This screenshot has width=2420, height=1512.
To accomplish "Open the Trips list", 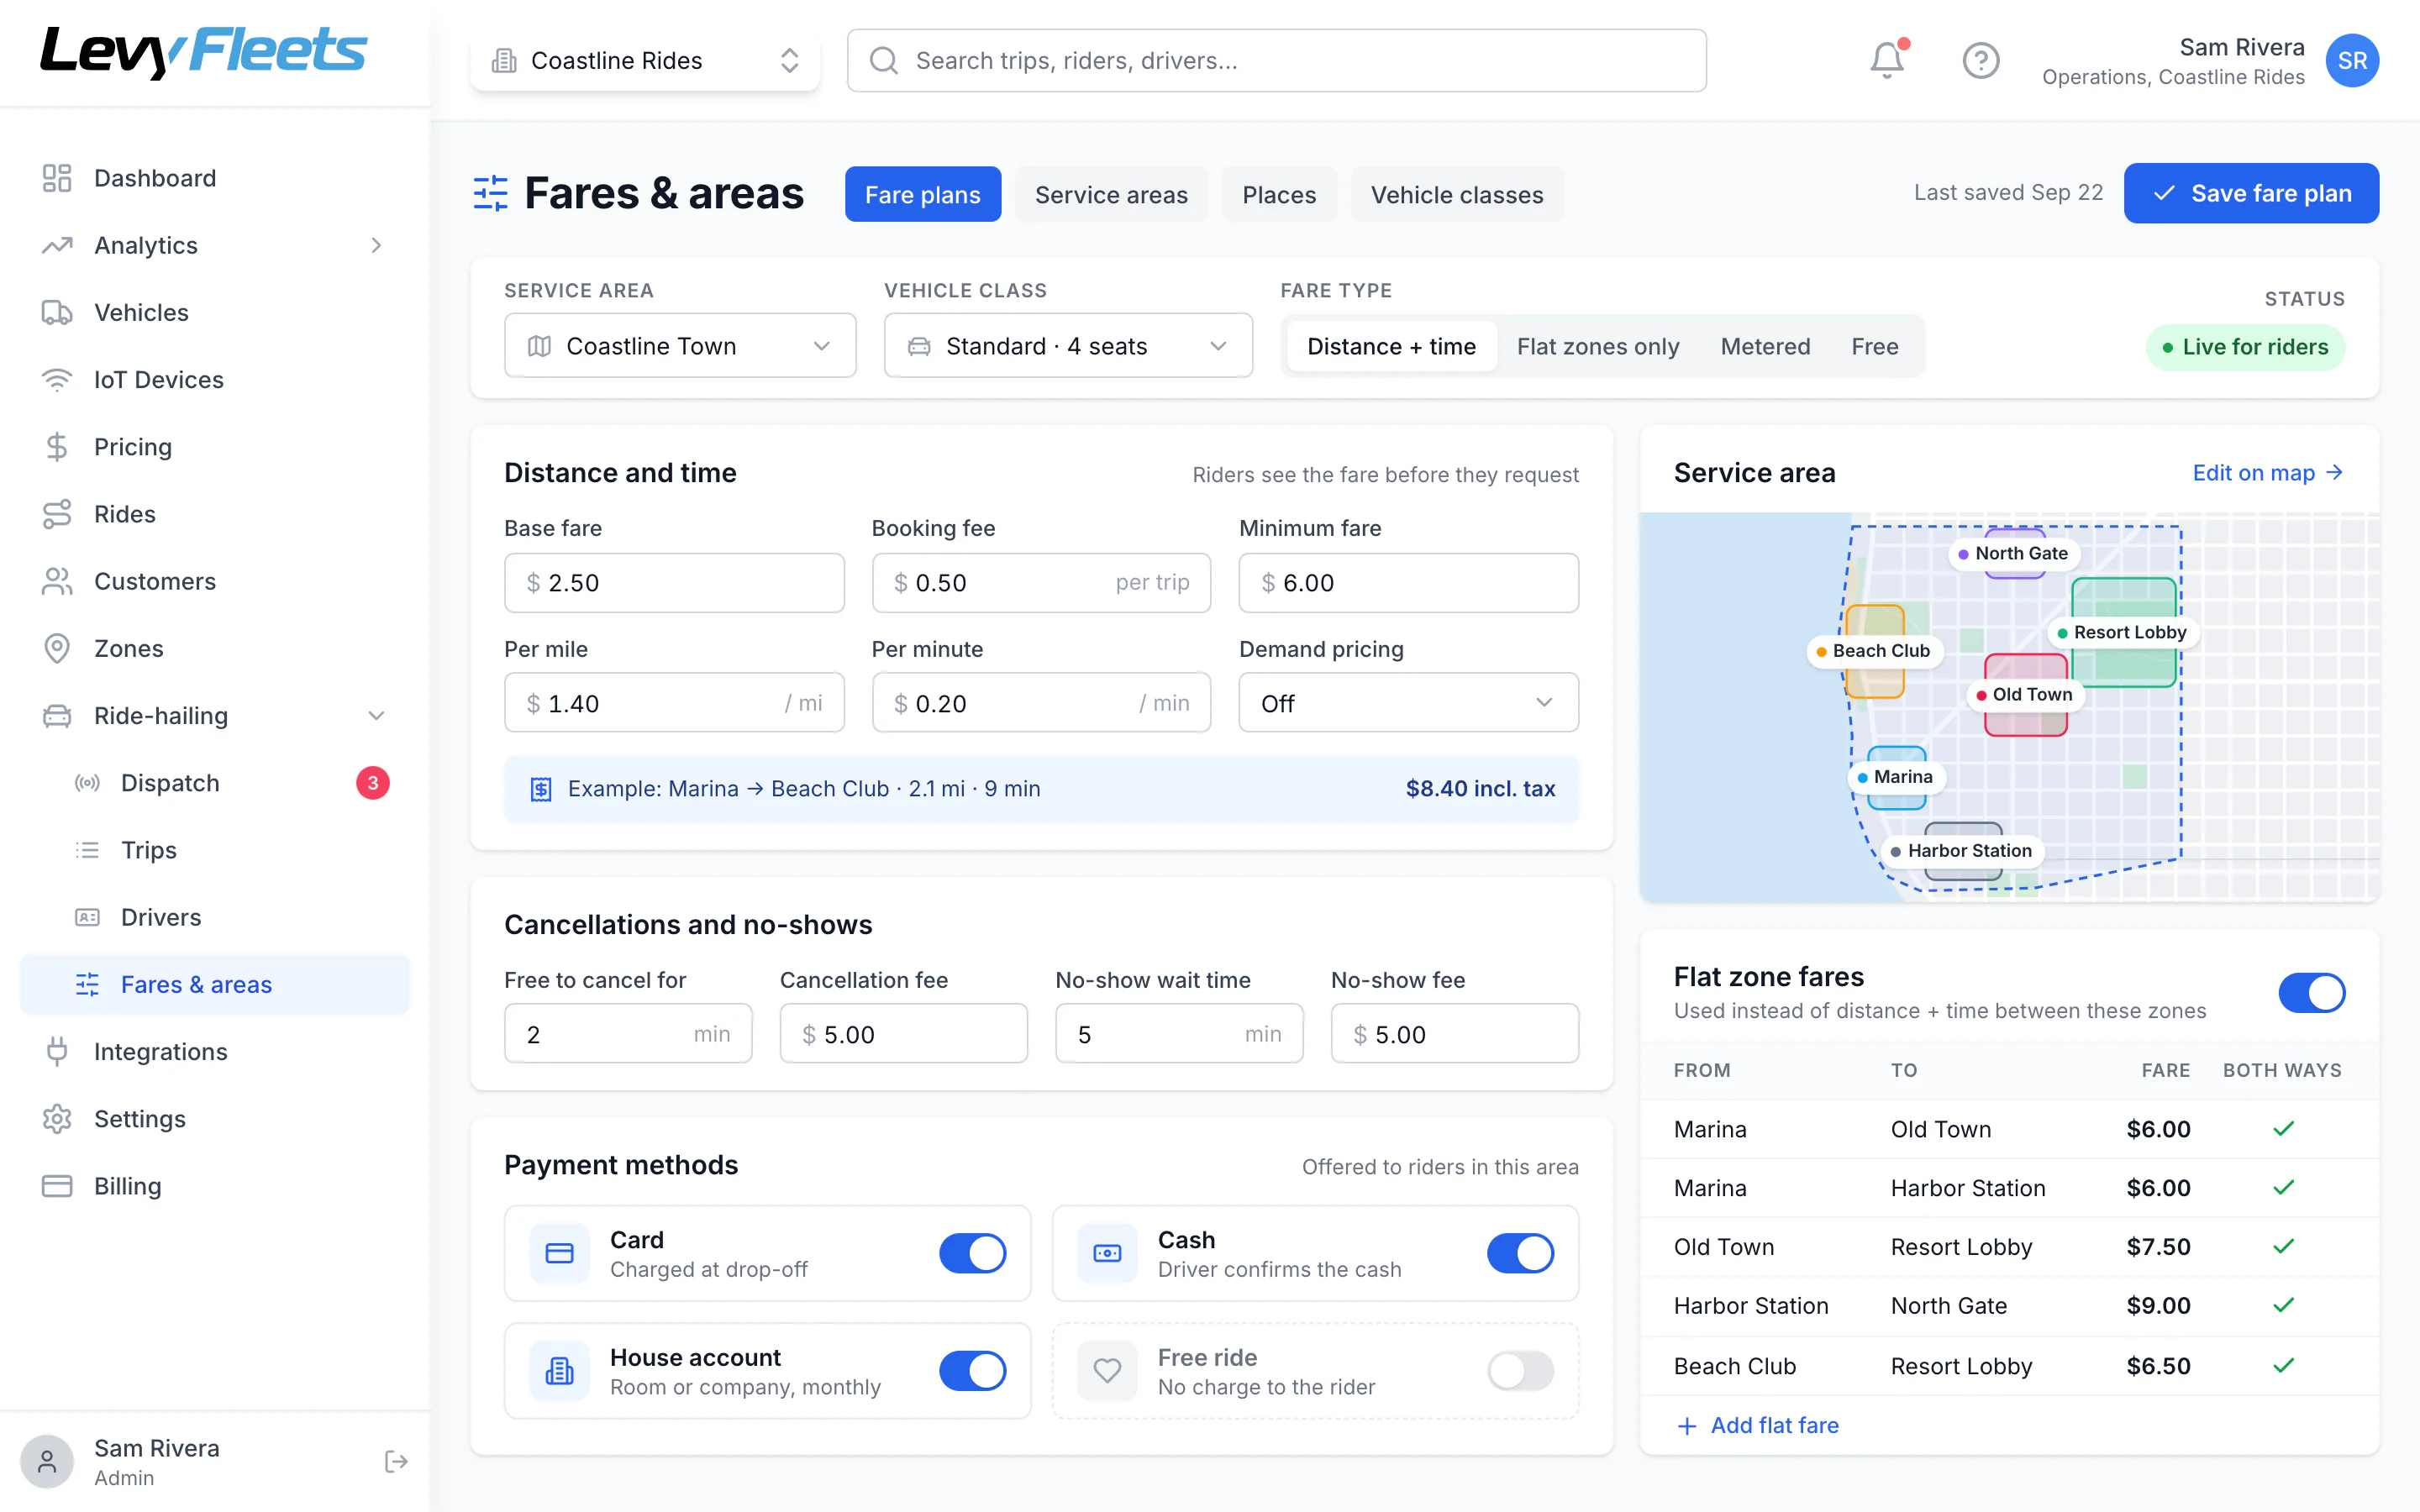I will tap(215, 849).
